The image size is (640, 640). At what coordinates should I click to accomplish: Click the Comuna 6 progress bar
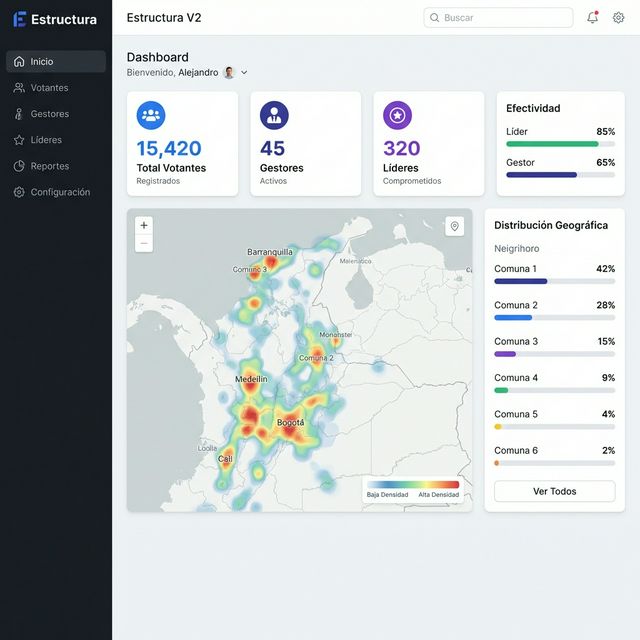[554, 463]
